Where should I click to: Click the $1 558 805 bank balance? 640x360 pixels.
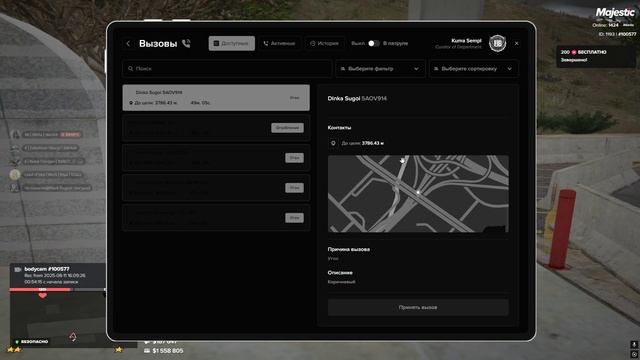point(168,351)
